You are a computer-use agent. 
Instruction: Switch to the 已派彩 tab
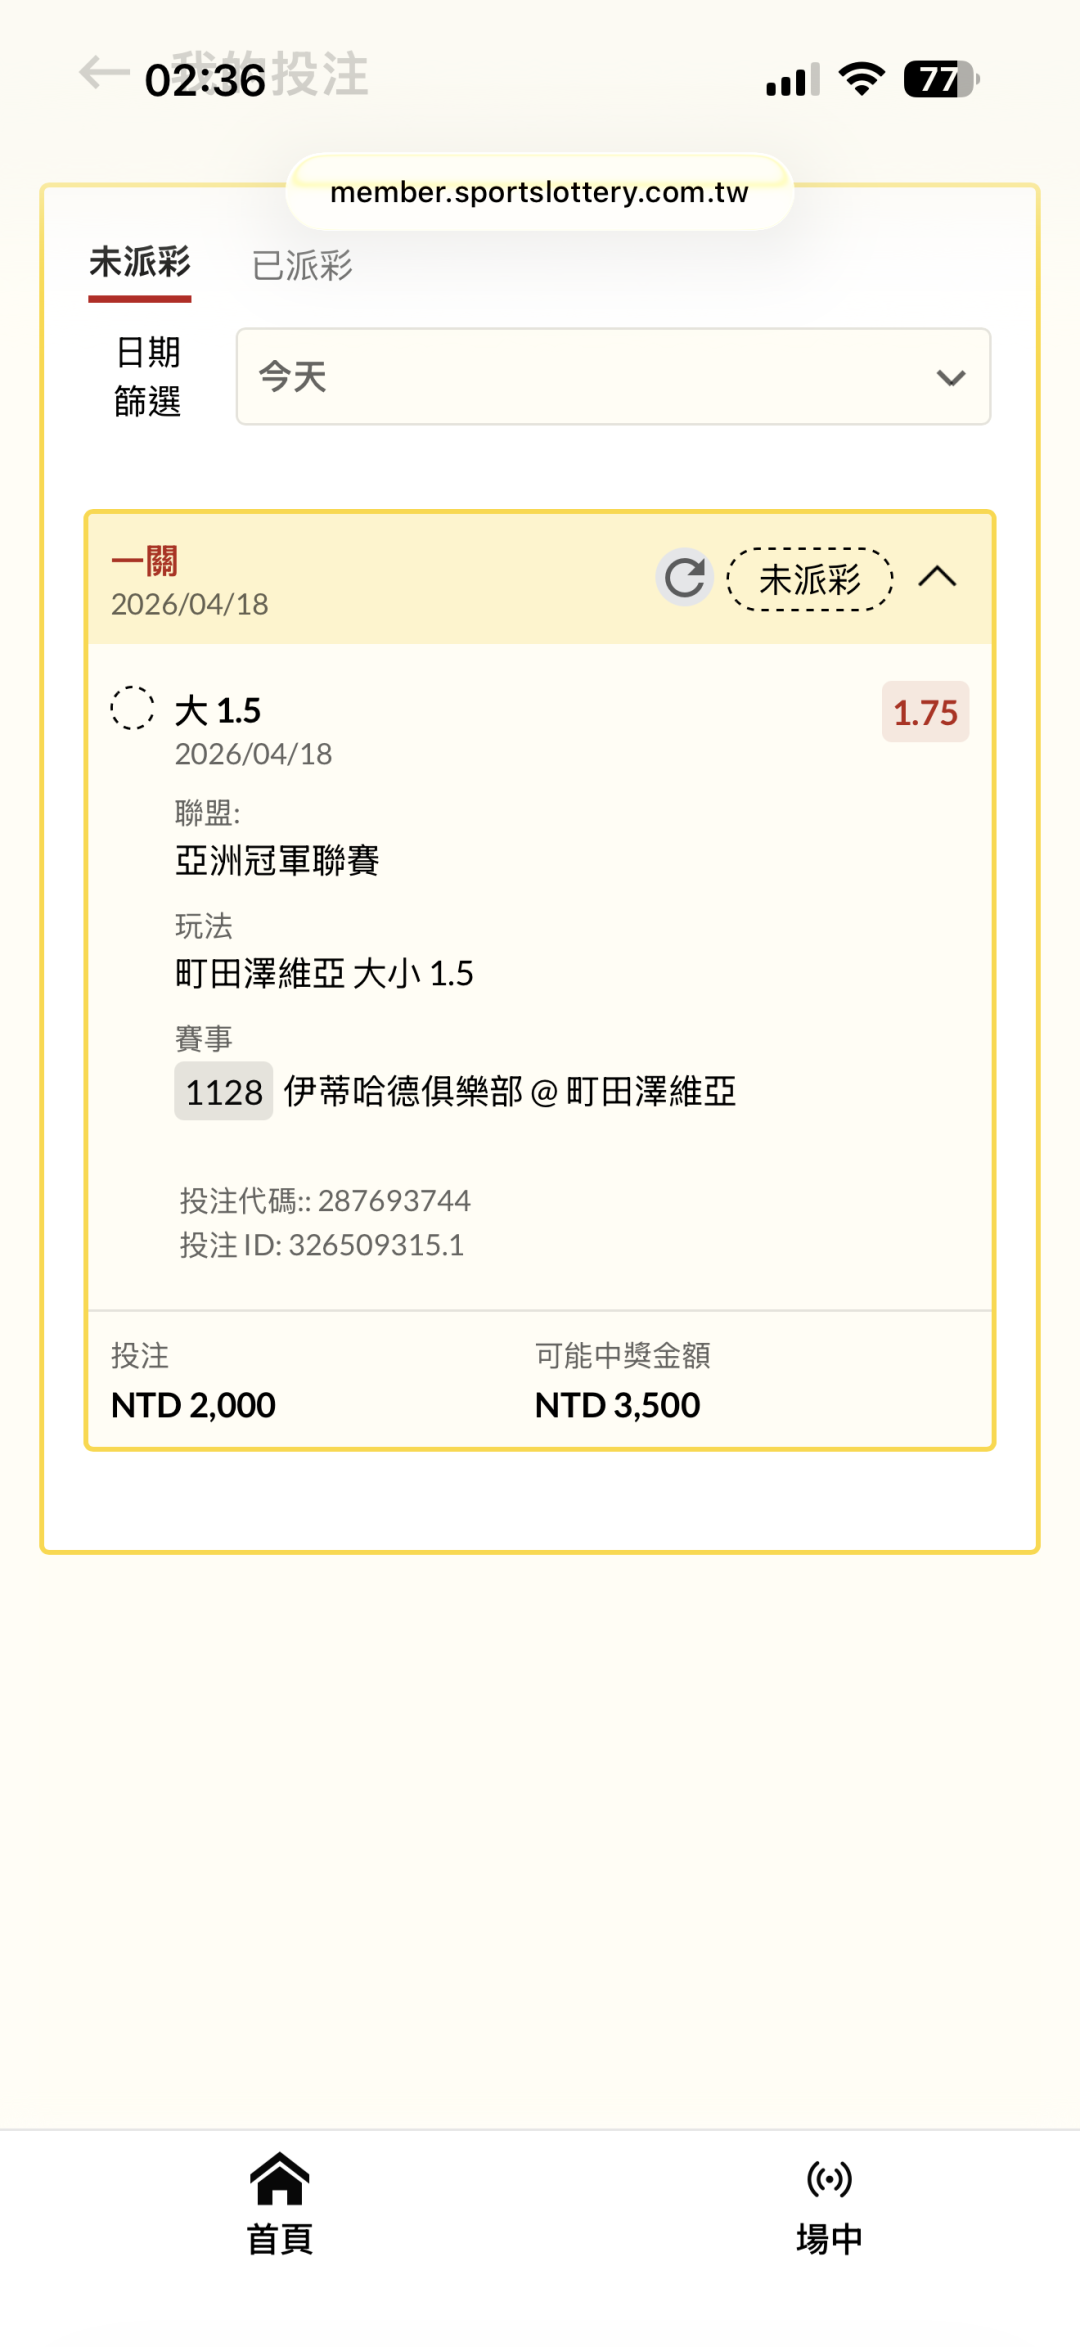tap(302, 266)
